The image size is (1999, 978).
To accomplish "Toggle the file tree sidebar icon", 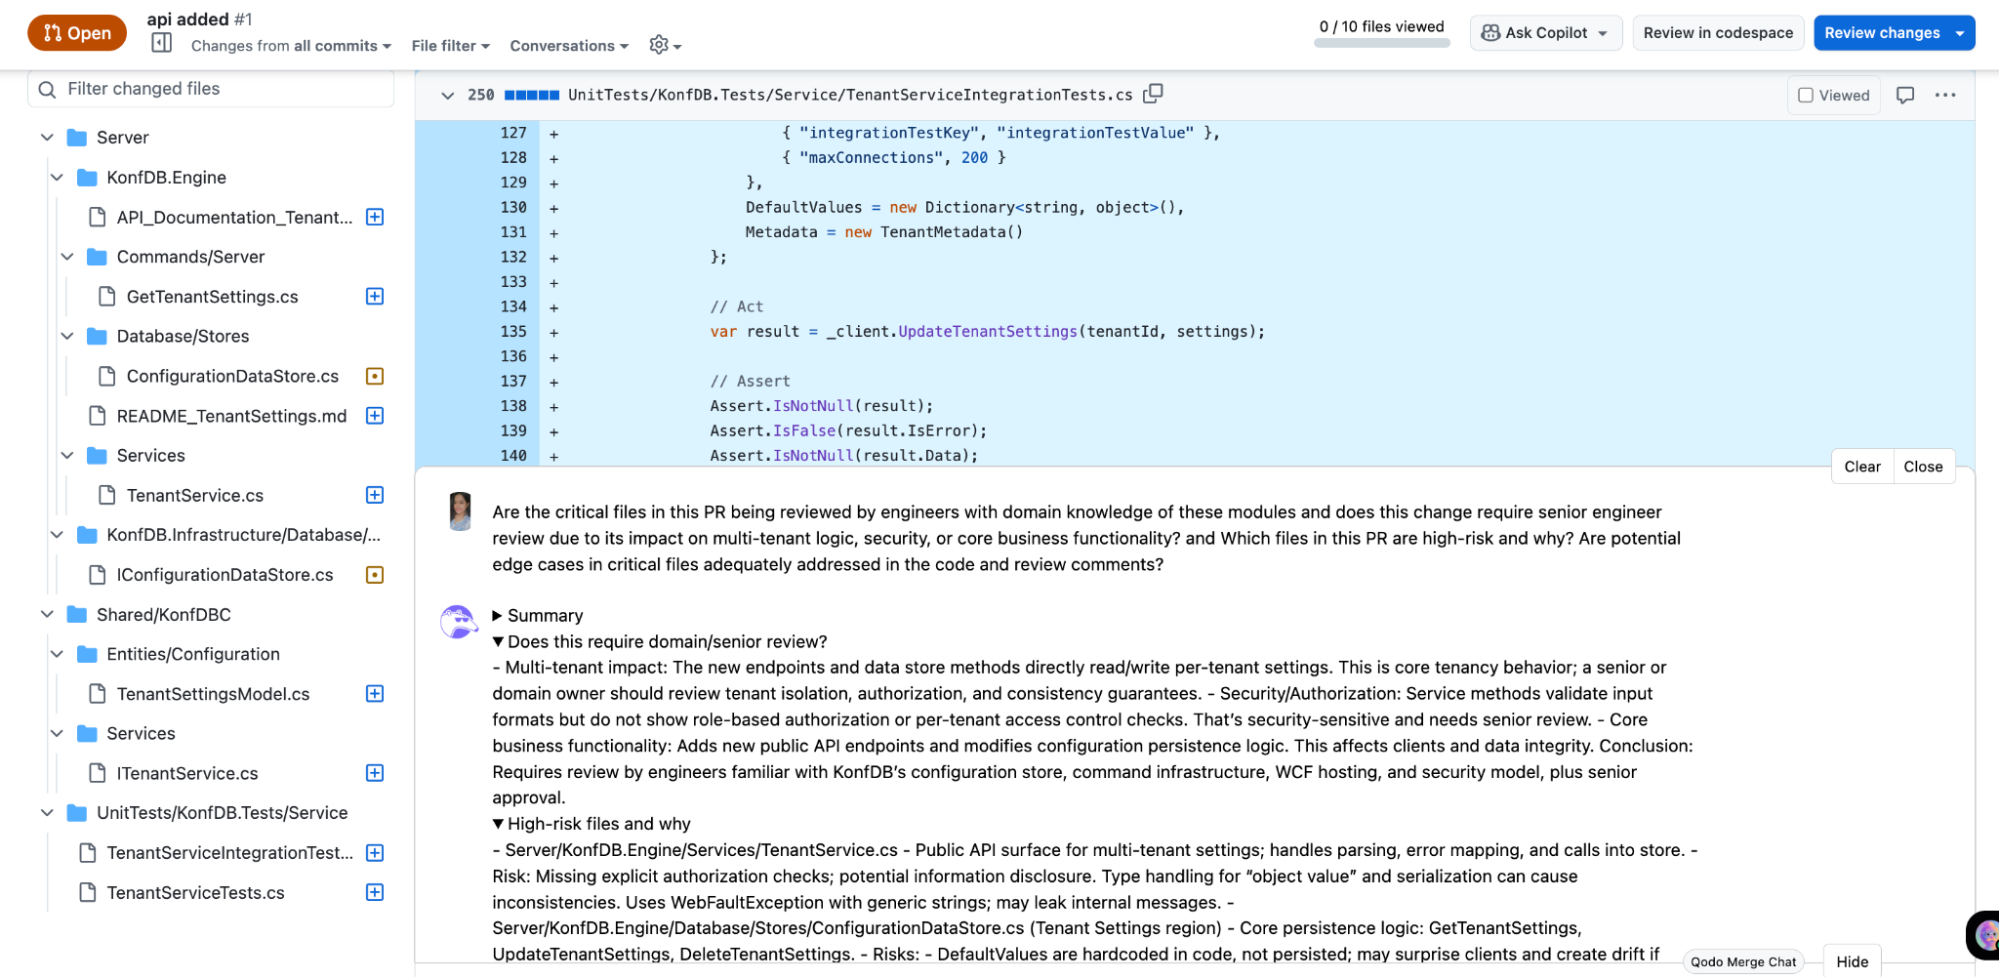I will [x=161, y=42].
